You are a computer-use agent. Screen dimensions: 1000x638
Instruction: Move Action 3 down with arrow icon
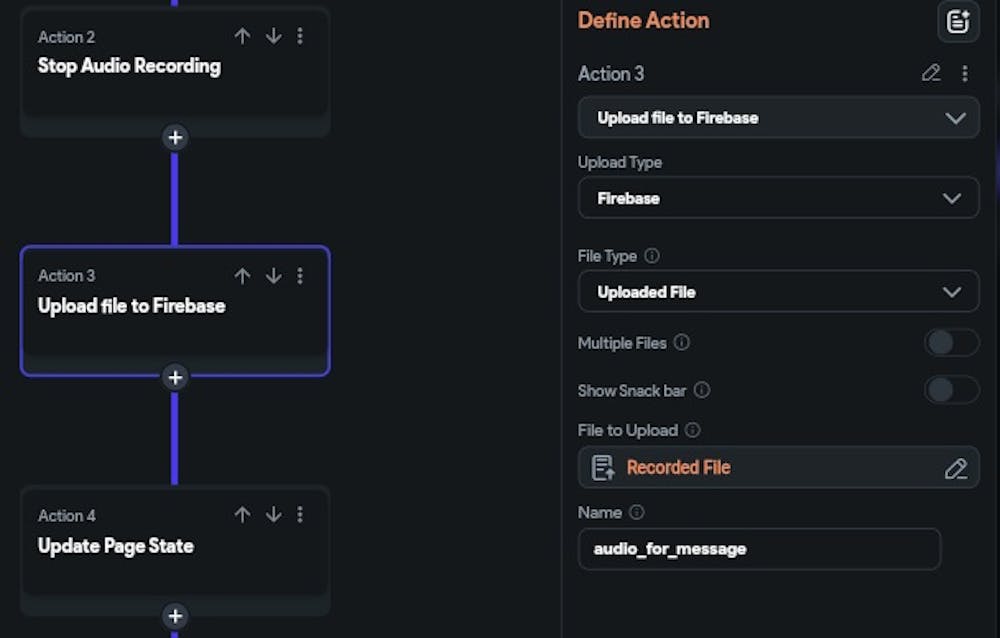(273, 276)
